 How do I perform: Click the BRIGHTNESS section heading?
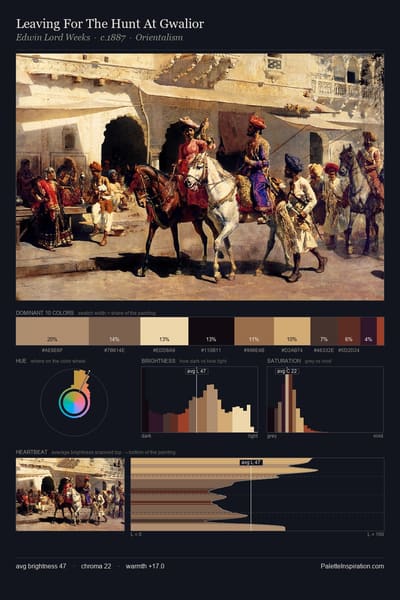click(158, 361)
